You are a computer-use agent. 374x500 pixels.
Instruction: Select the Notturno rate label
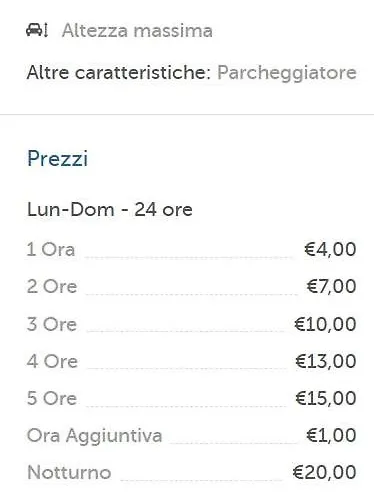pyautogui.click(x=69, y=473)
